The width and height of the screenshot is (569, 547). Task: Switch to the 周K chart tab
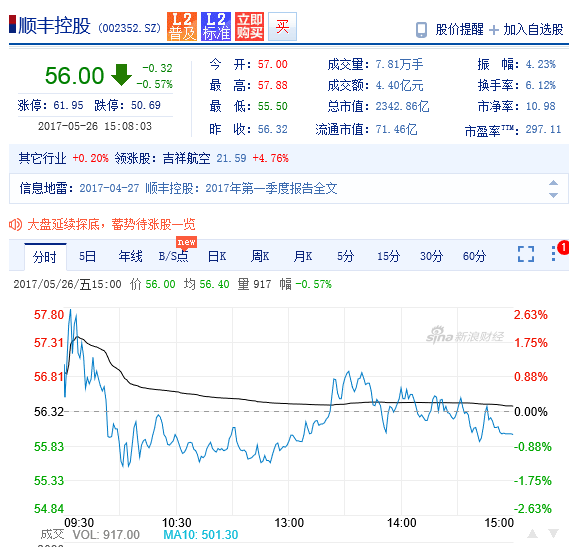pyautogui.click(x=260, y=257)
